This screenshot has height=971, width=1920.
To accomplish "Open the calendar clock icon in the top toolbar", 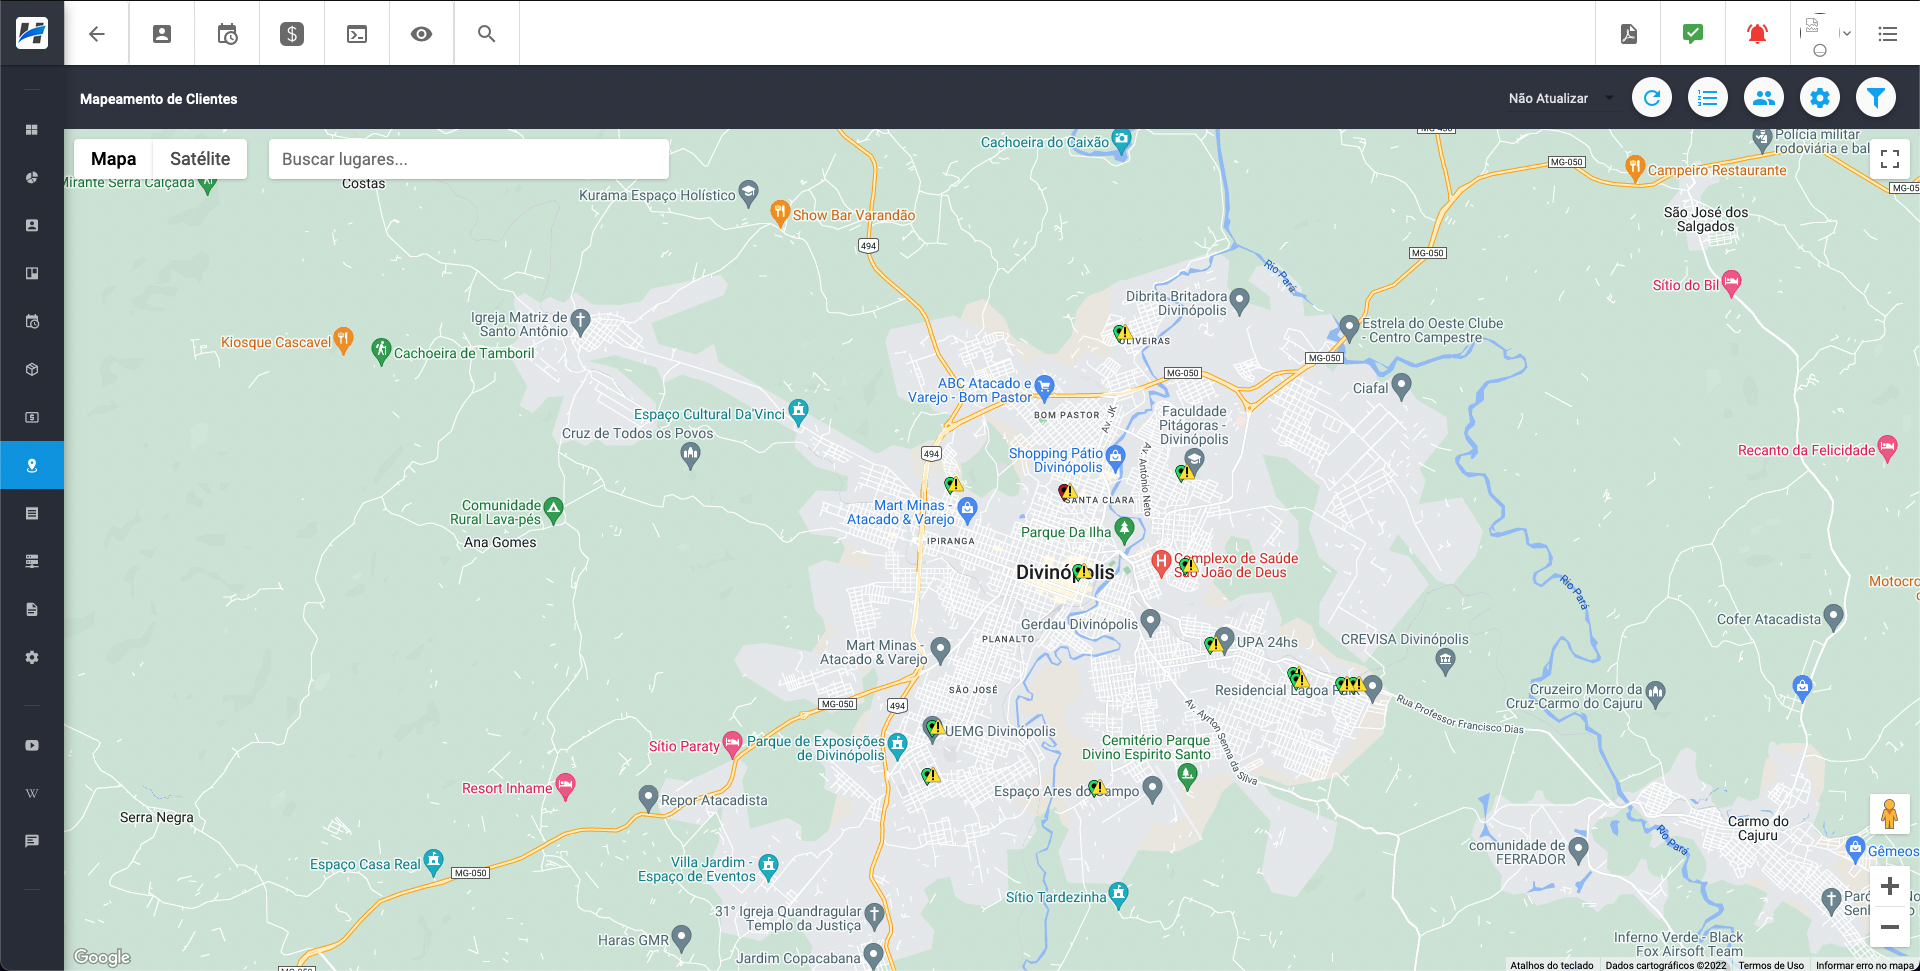I will coord(227,34).
